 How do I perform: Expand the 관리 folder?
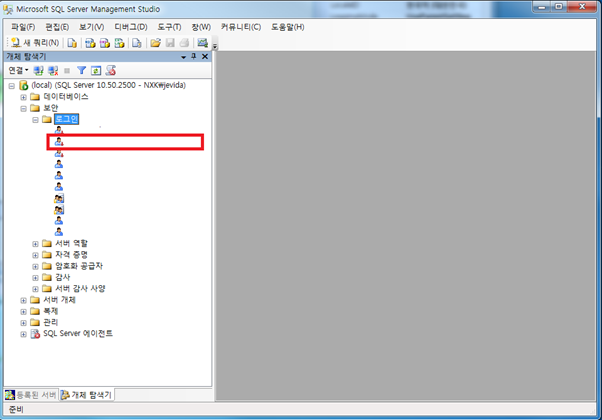[23, 323]
